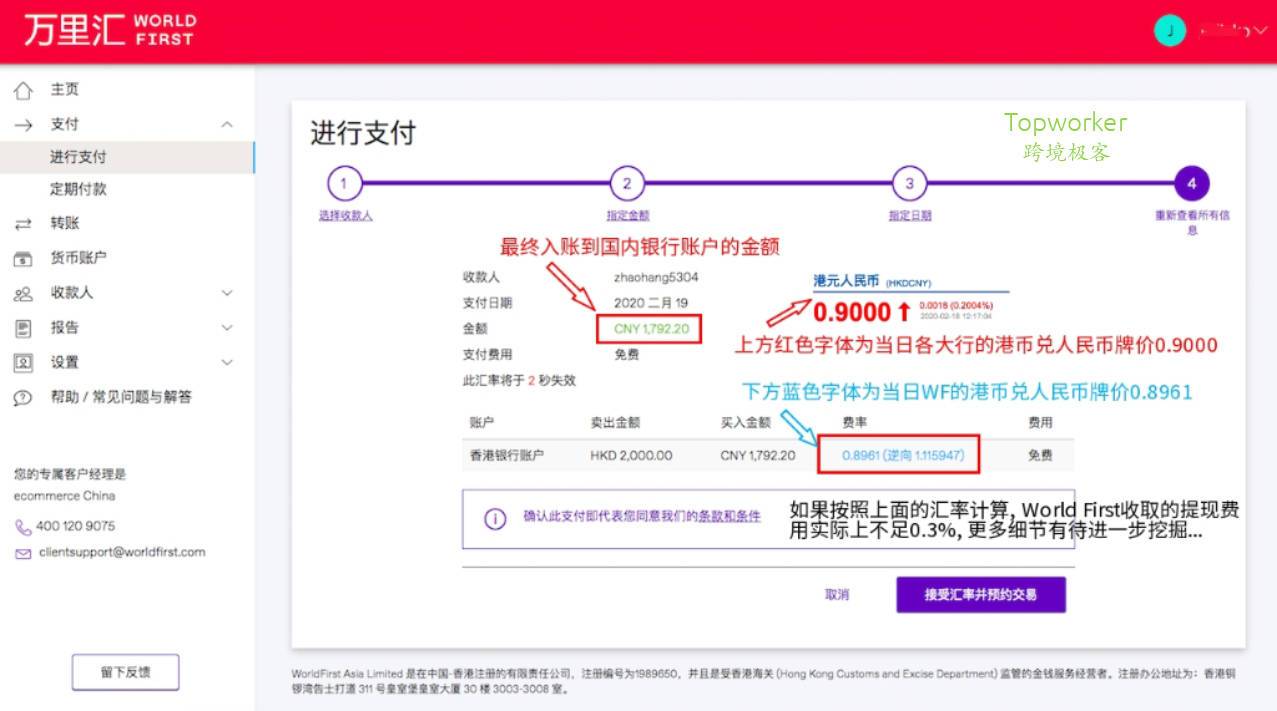This screenshot has height=711, width=1277.
Task: Go to step 2 circle
Action: [627, 183]
